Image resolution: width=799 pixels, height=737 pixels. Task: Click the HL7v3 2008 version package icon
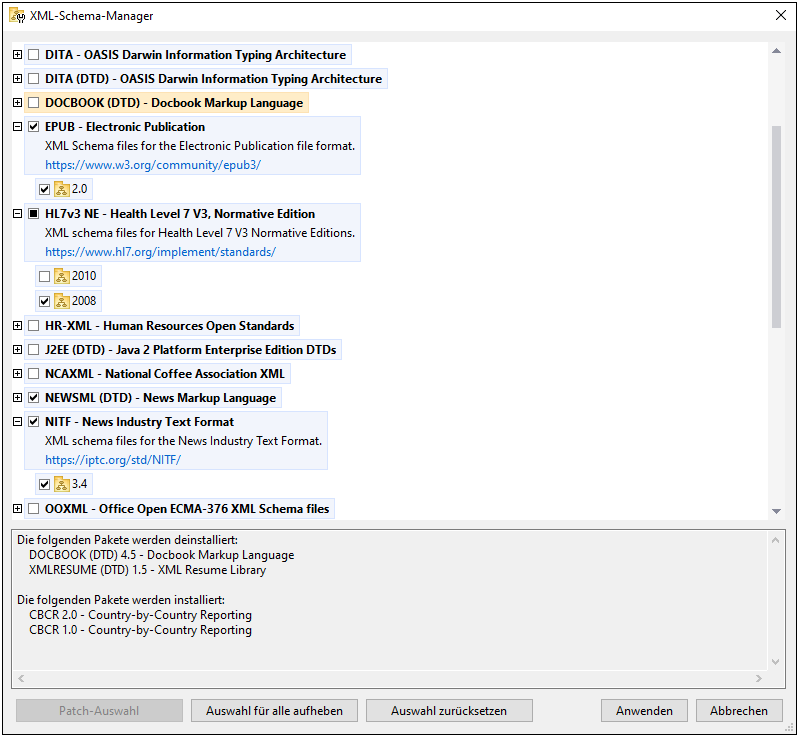(x=62, y=301)
